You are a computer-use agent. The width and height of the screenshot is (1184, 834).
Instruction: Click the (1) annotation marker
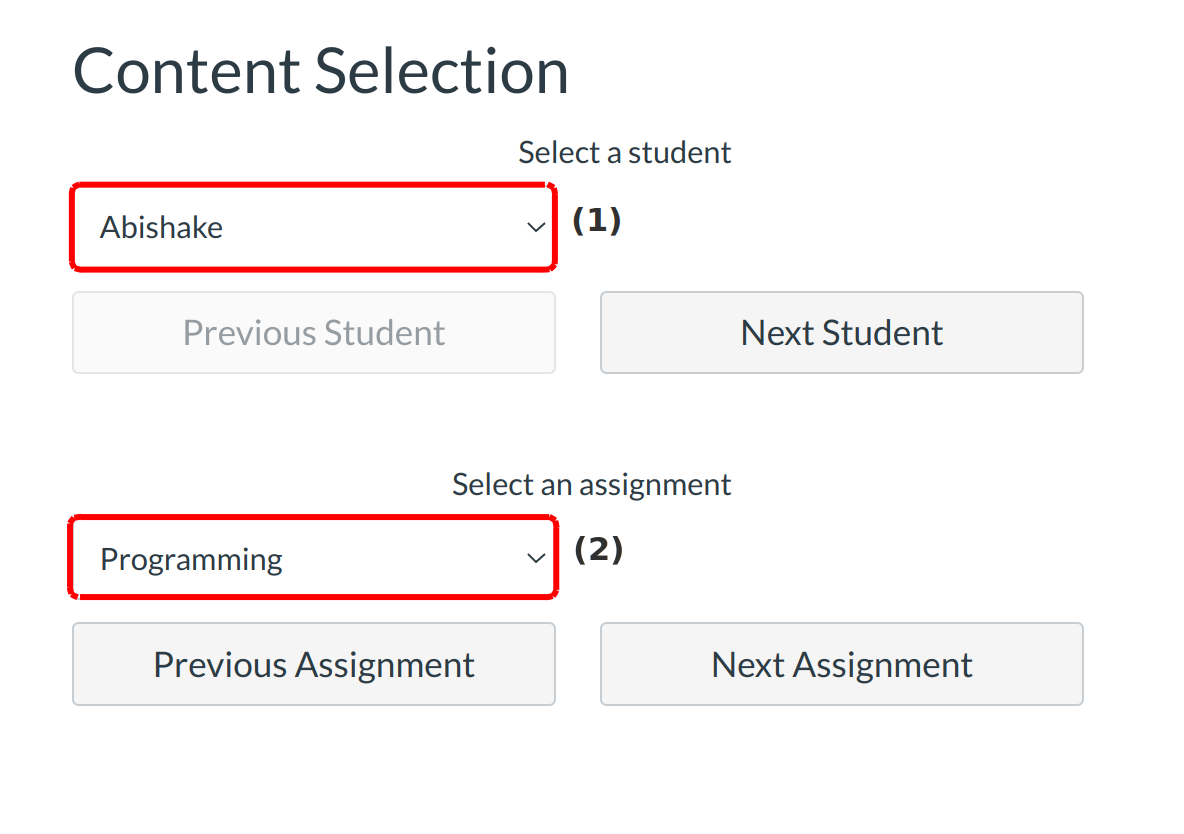pyautogui.click(x=597, y=222)
